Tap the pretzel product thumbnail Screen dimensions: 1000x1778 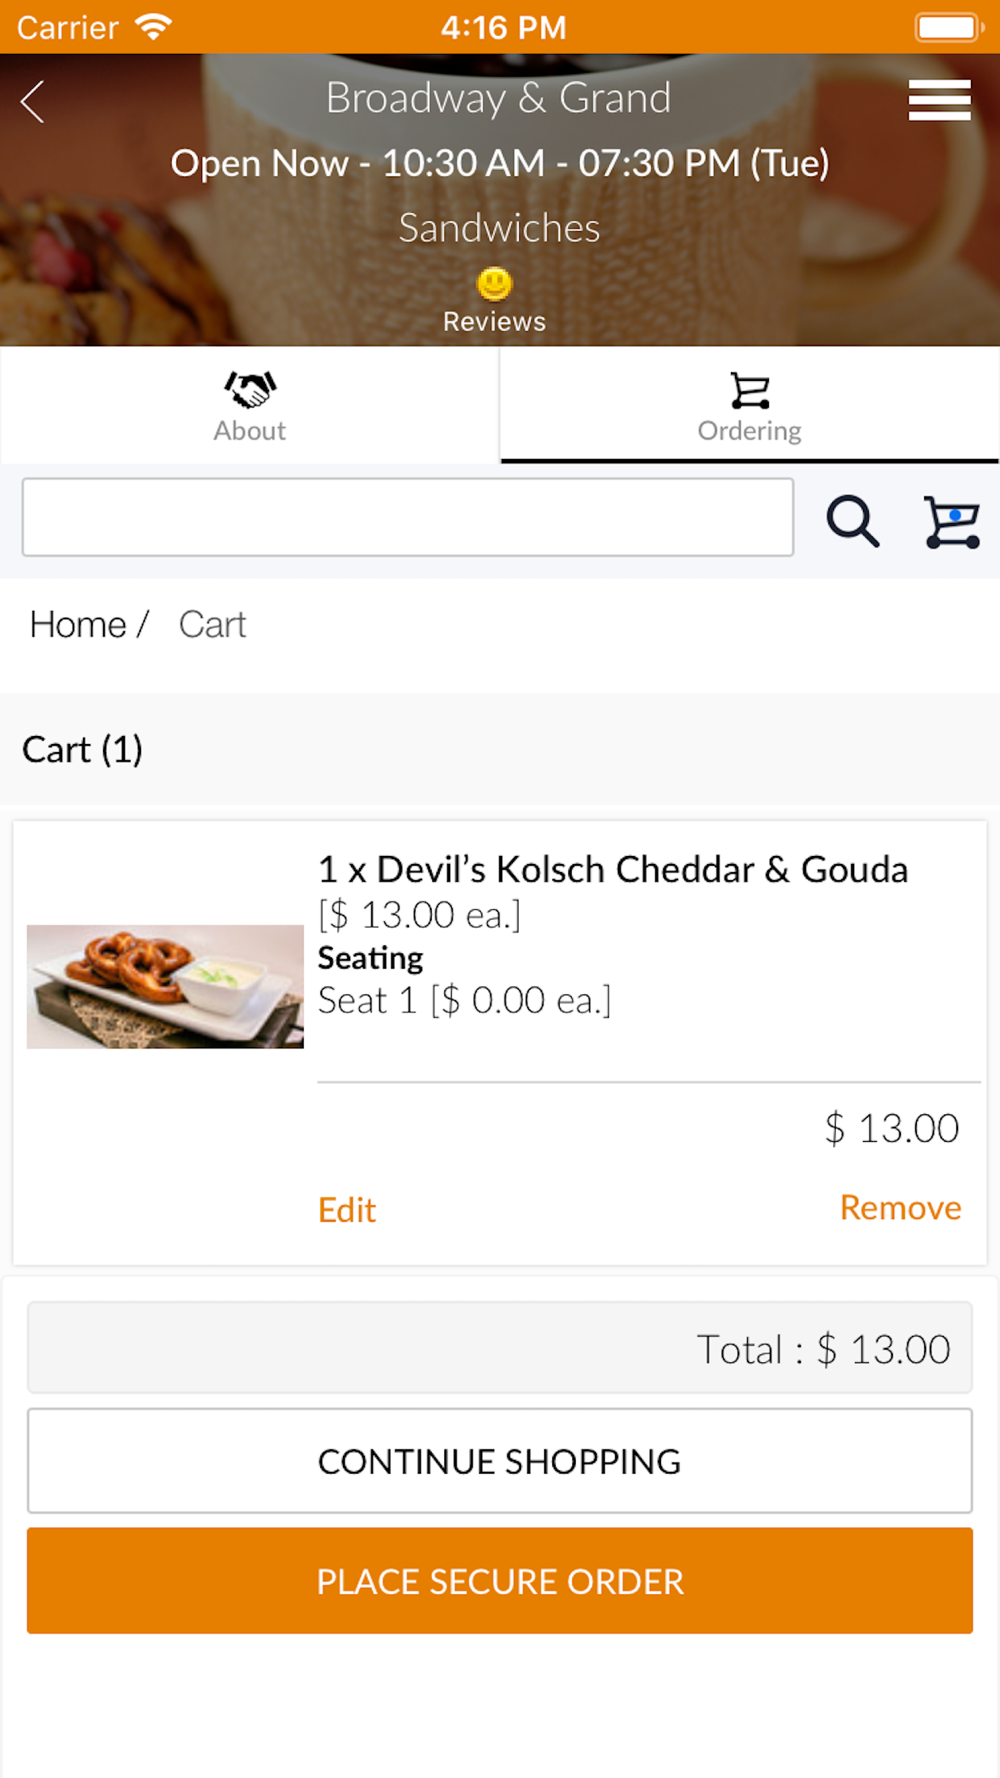[x=165, y=986]
